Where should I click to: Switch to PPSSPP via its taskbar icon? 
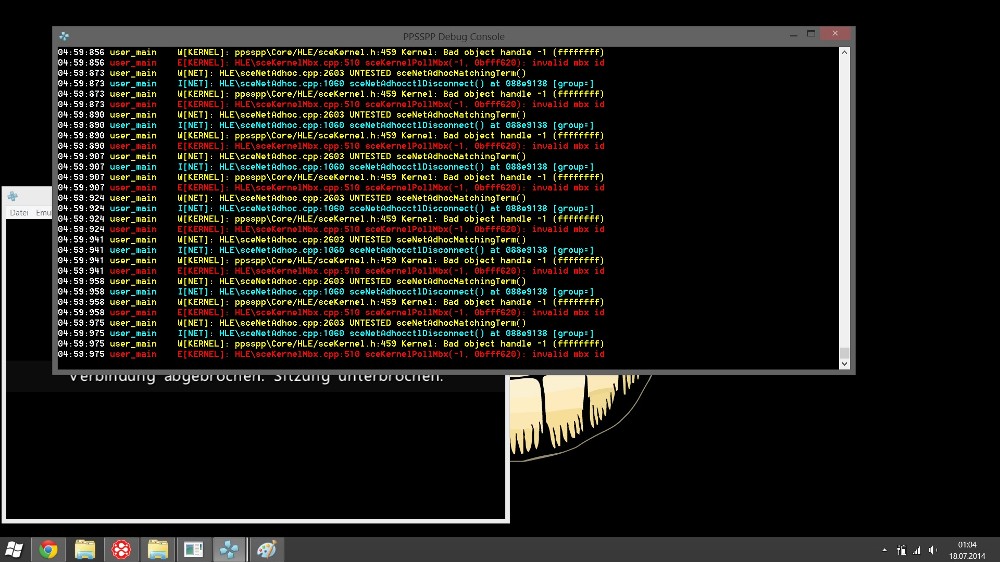click(229, 549)
